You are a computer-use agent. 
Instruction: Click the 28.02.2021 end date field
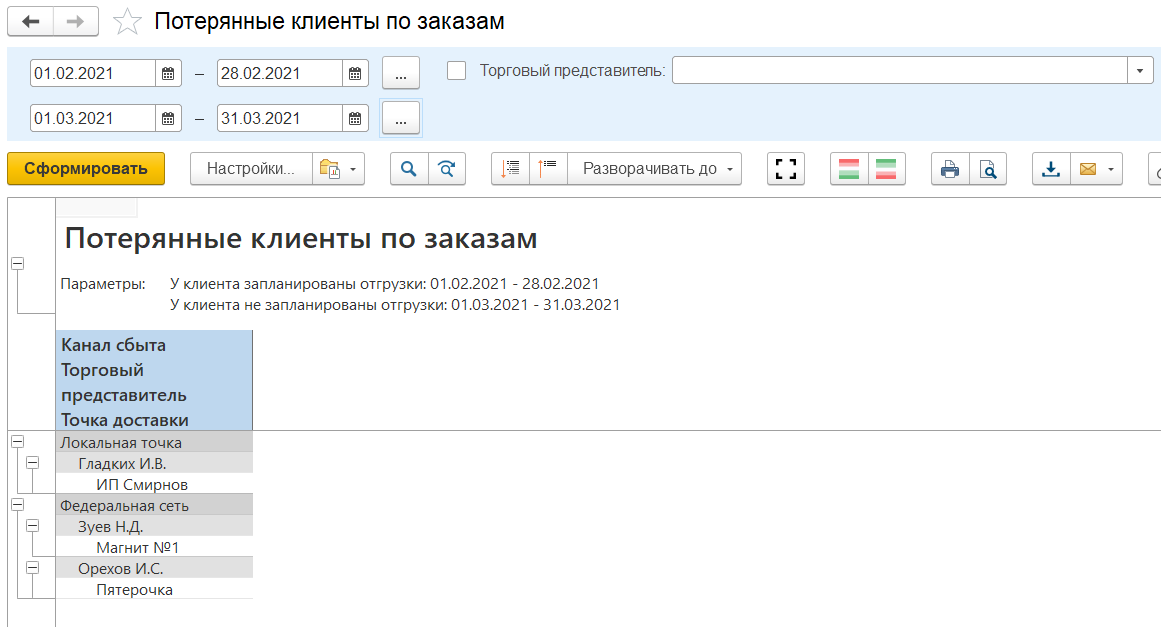click(280, 73)
